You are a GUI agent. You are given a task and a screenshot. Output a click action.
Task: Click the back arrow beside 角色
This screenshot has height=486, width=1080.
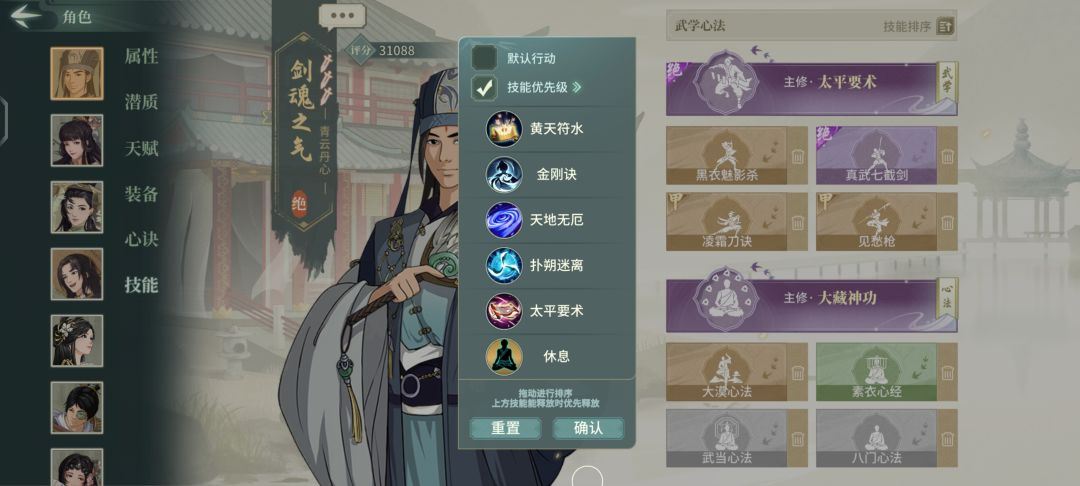click(x=26, y=16)
